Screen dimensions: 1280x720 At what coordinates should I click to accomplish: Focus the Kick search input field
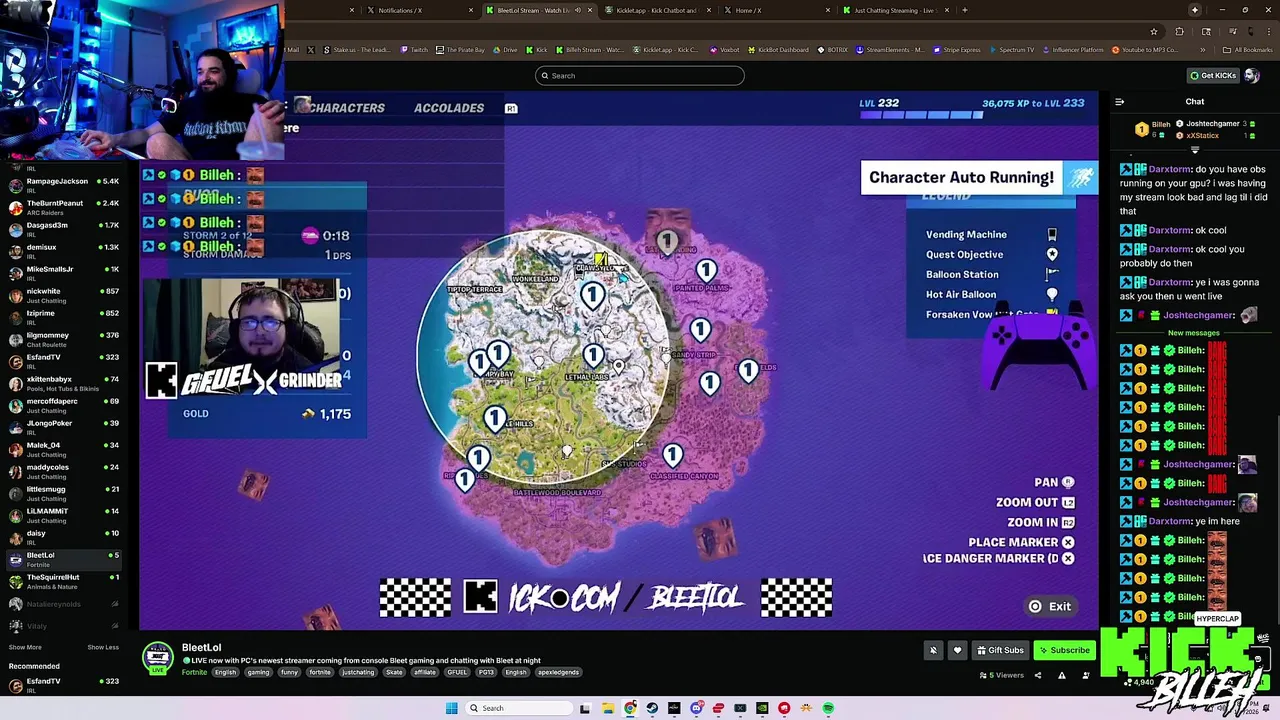pos(640,75)
